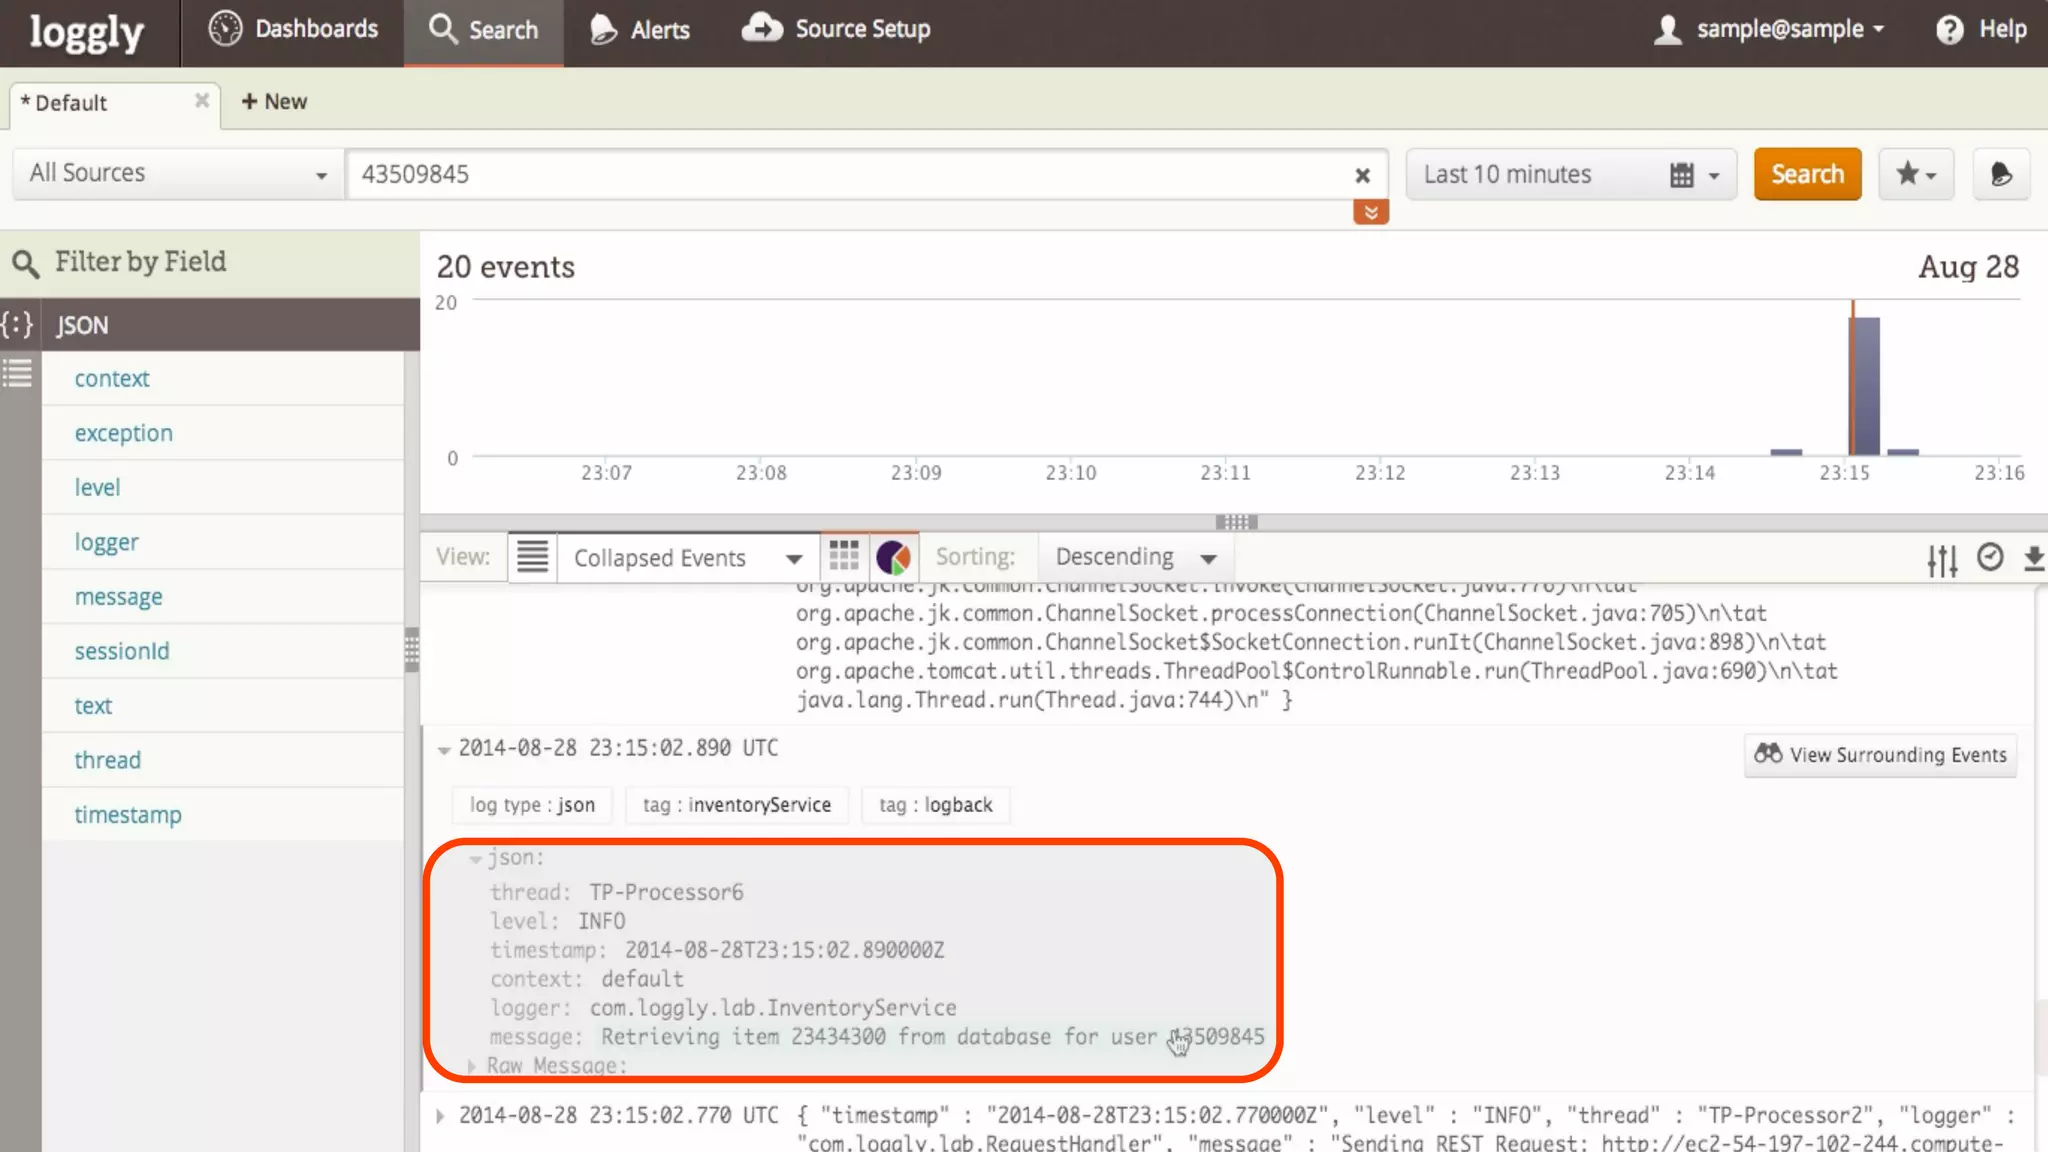Click the orange Search button
The height and width of the screenshot is (1152, 2048).
tap(1807, 174)
